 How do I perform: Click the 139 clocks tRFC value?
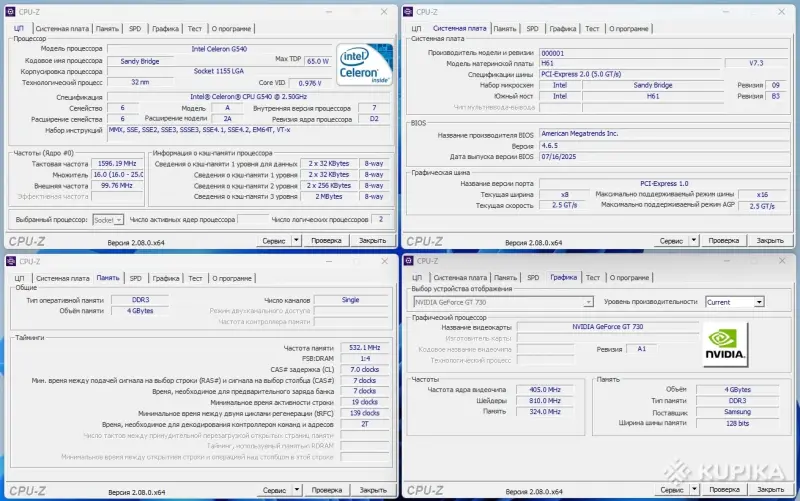click(x=364, y=413)
